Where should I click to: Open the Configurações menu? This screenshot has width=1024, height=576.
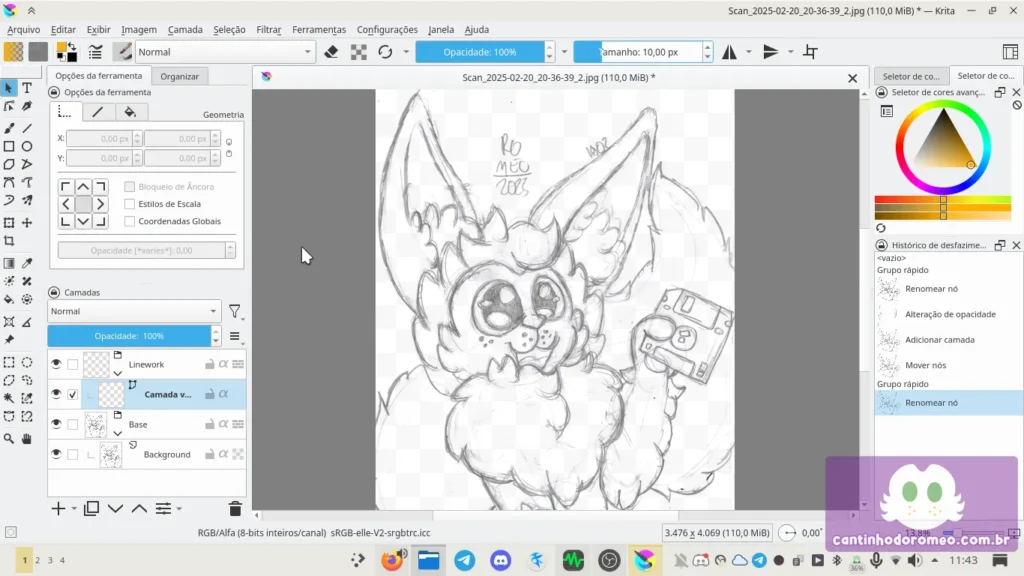(387, 29)
